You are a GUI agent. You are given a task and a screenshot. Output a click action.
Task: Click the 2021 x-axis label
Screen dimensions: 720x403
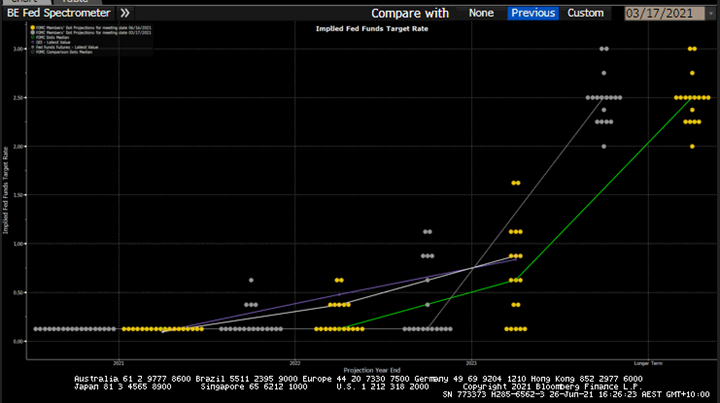point(118,363)
